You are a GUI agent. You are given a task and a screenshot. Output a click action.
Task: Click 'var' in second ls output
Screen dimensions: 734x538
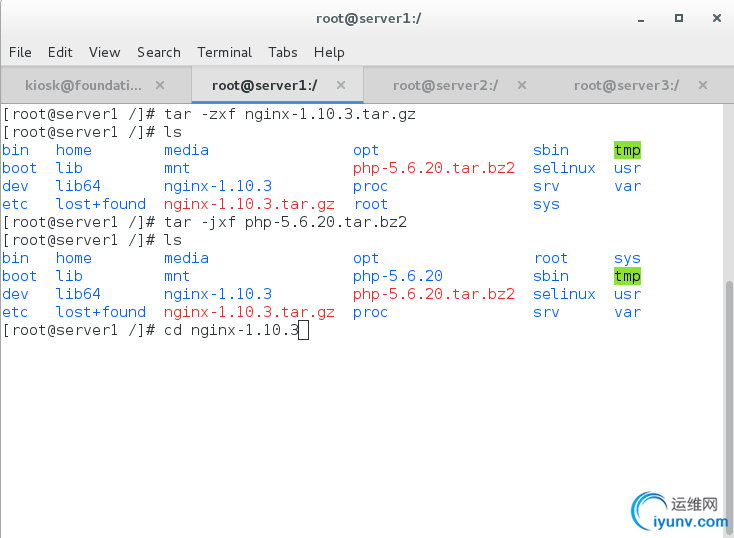point(627,312)
